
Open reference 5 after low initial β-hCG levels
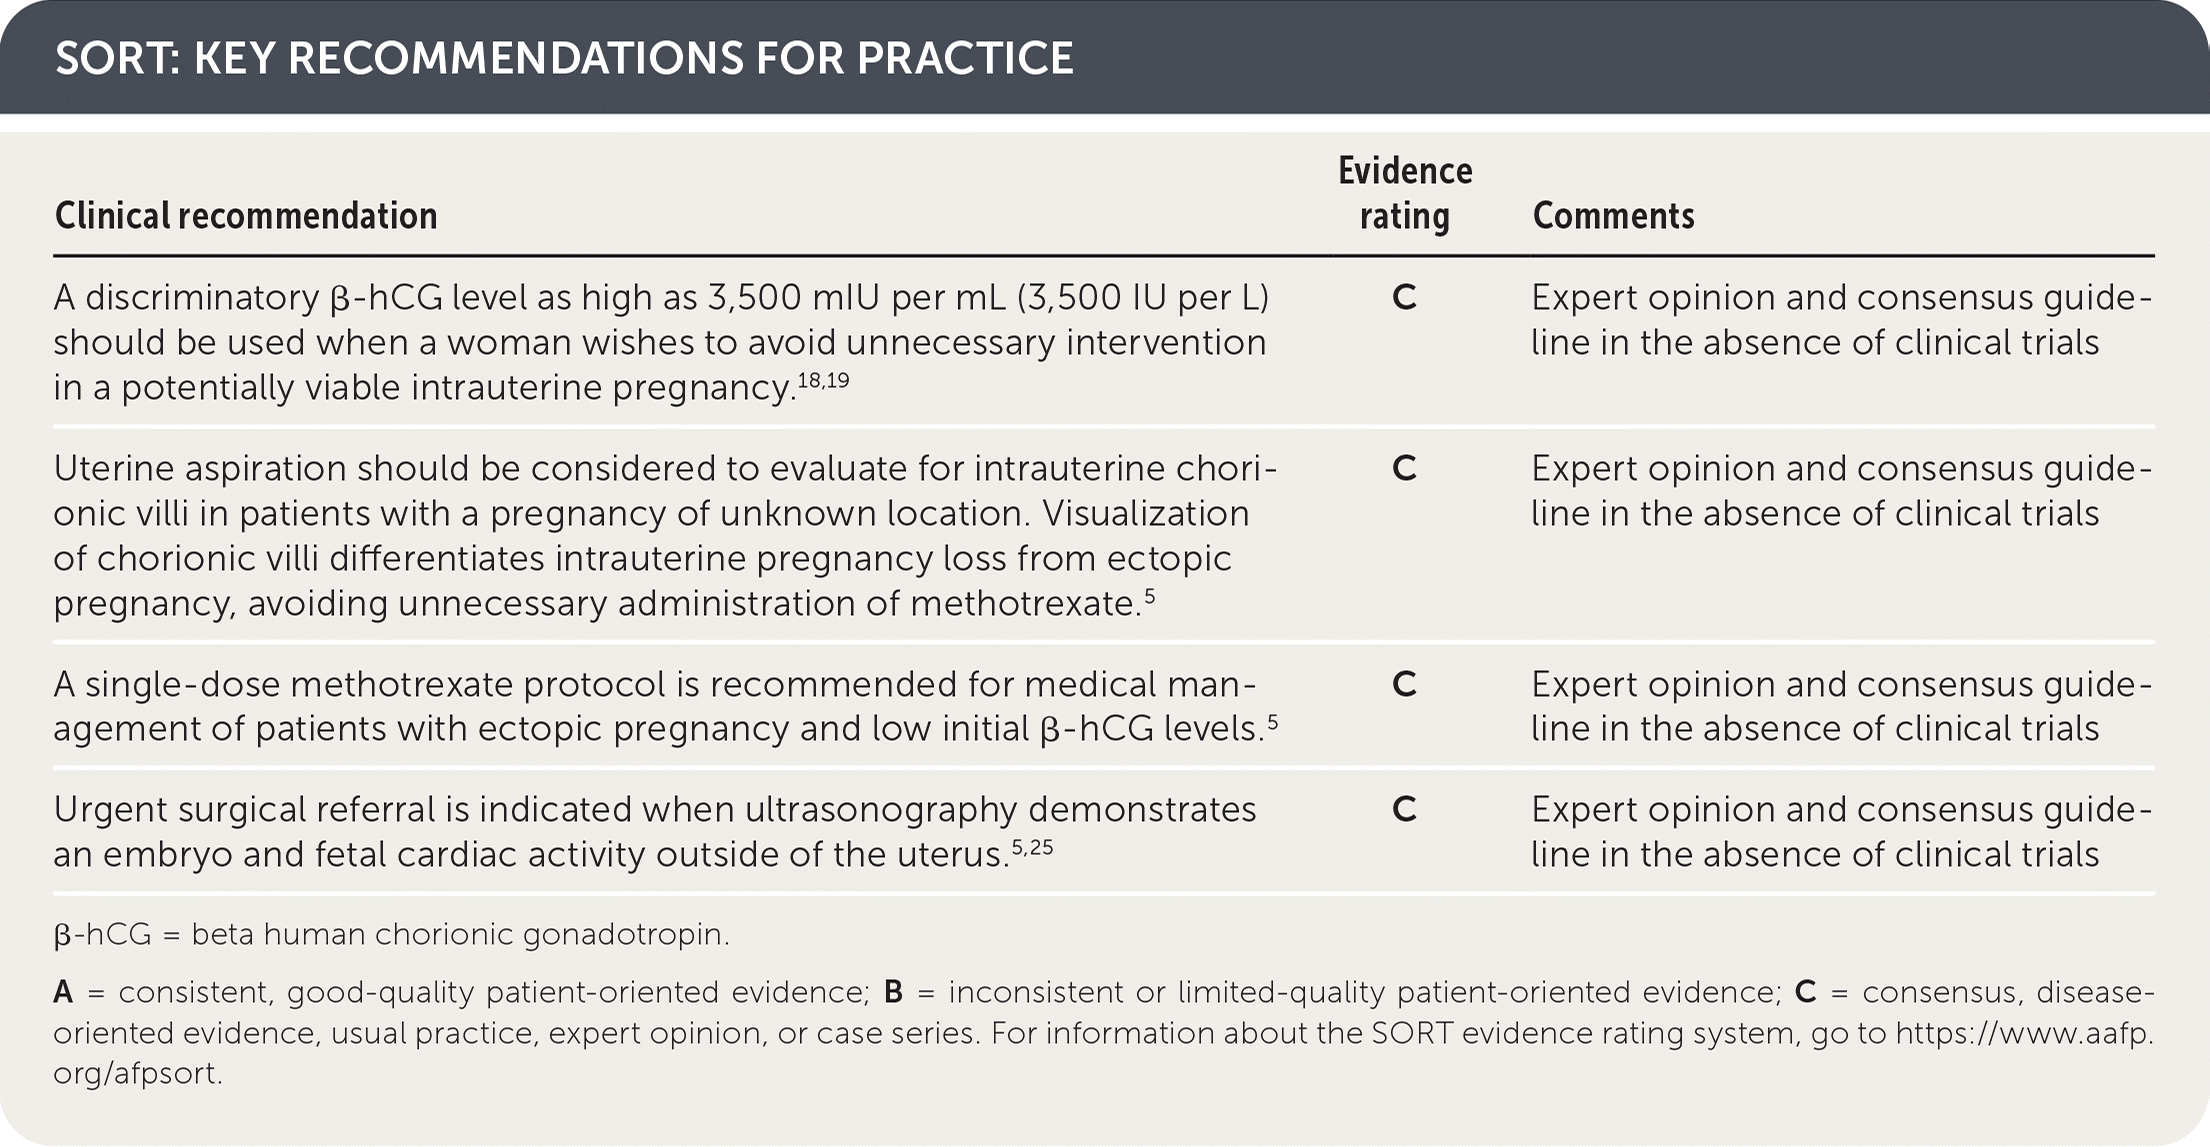[1273, 722]
